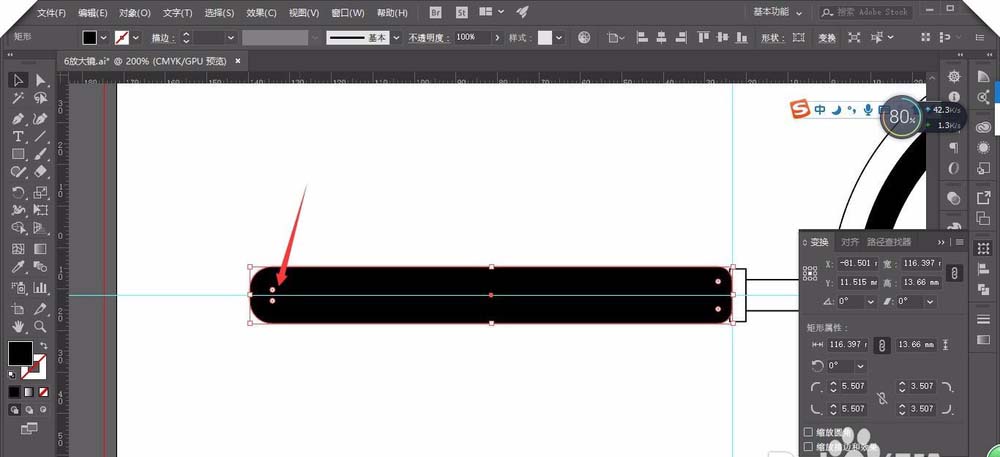
Task: Open the fill color dropdown in control bar
Action: point(103,38)
